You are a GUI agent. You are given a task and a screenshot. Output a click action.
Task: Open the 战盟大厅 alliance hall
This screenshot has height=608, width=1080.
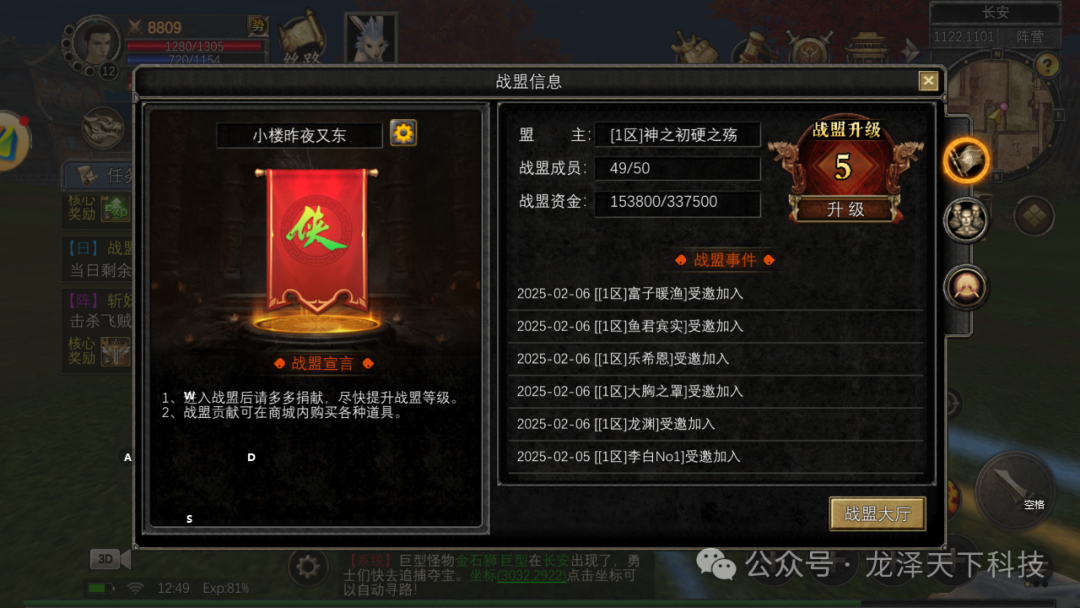point(877,514)
